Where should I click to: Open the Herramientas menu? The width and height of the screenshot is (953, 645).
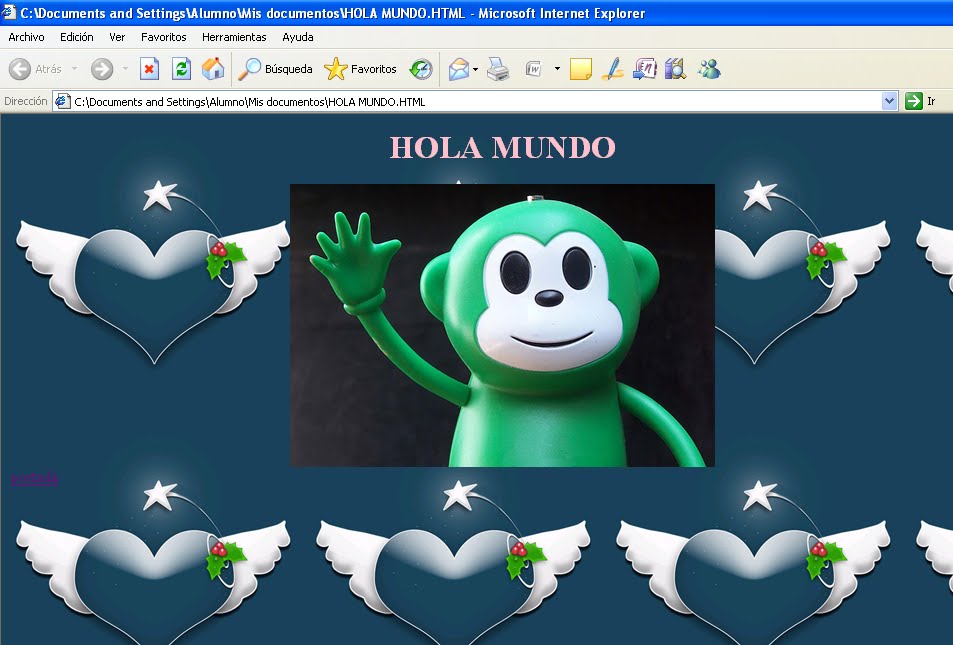233,37
